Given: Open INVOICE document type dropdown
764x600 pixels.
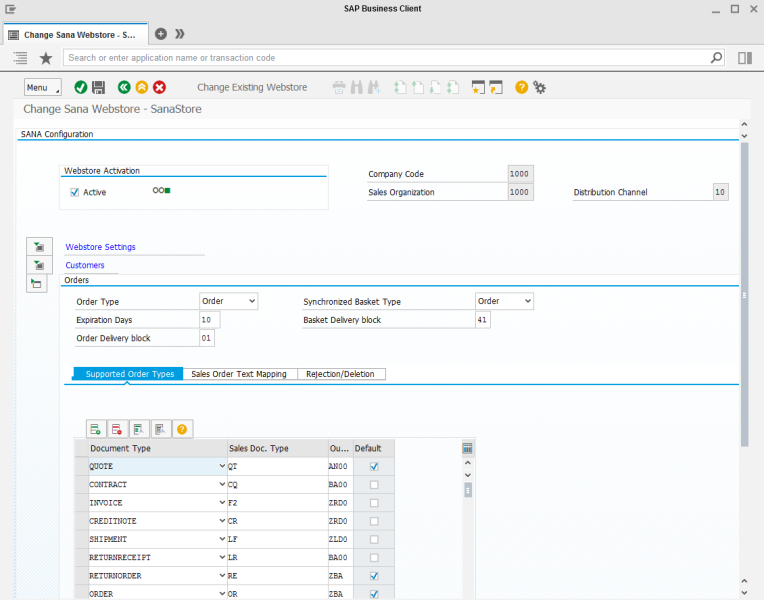Looking at the screenshot, I should point(222,503).
